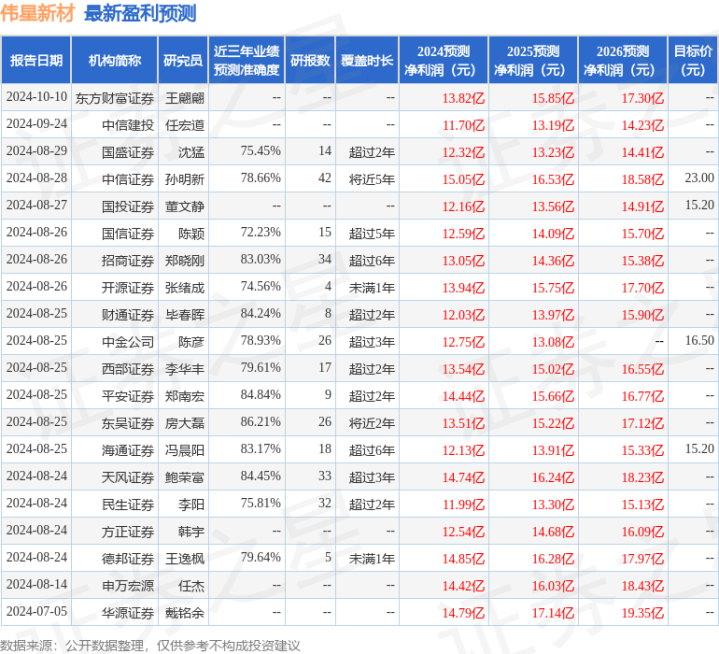Click 2024 profit value 11.70亿

pyautogui.click(x=463, y=125)
